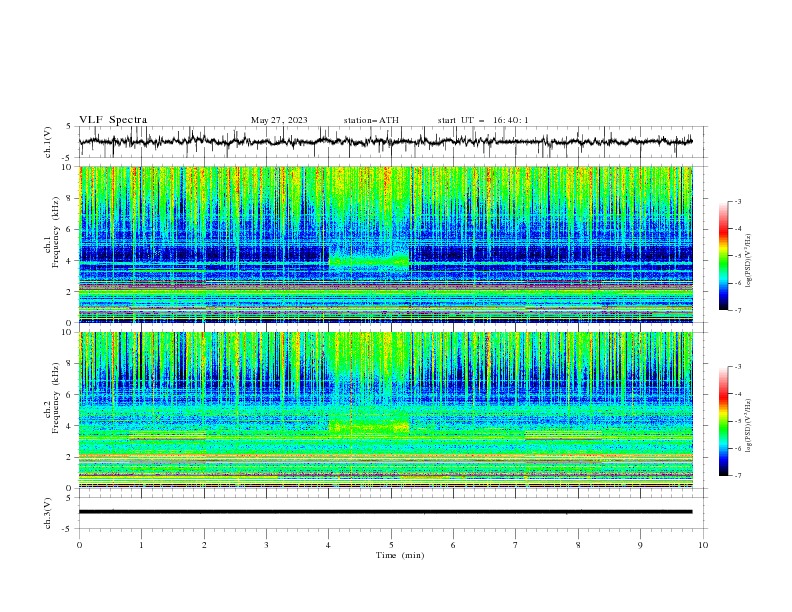The width and height of the screenshot is (792, 612).
Task: Click the time axis tick label '5'
Action: coord(391,545)
